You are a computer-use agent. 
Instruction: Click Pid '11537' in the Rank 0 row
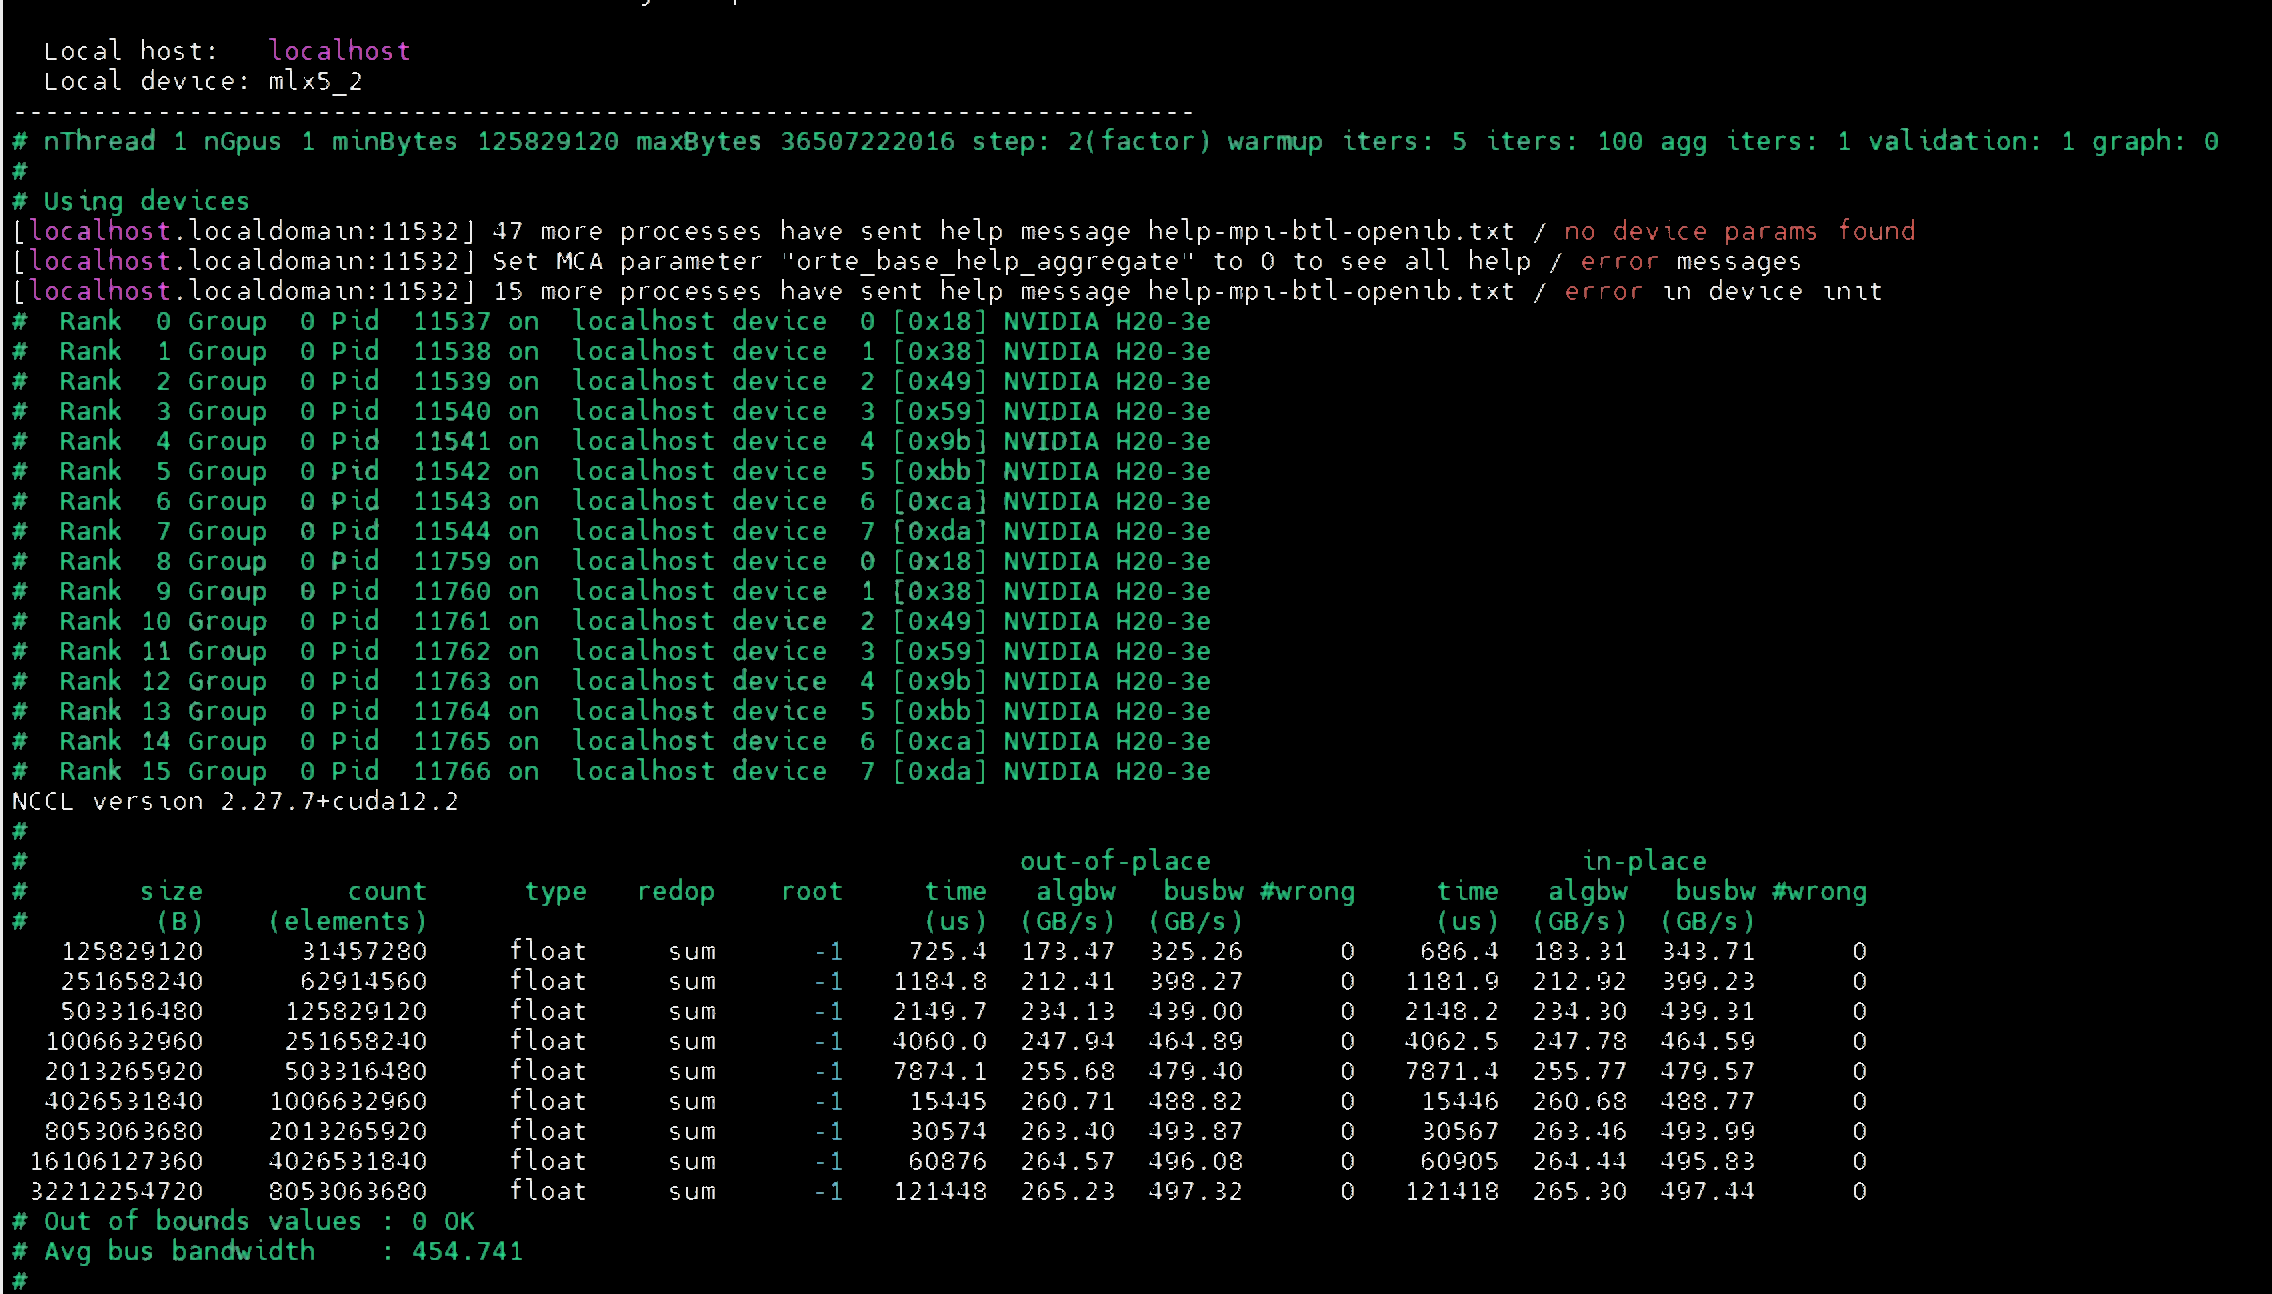click(452, 321)
